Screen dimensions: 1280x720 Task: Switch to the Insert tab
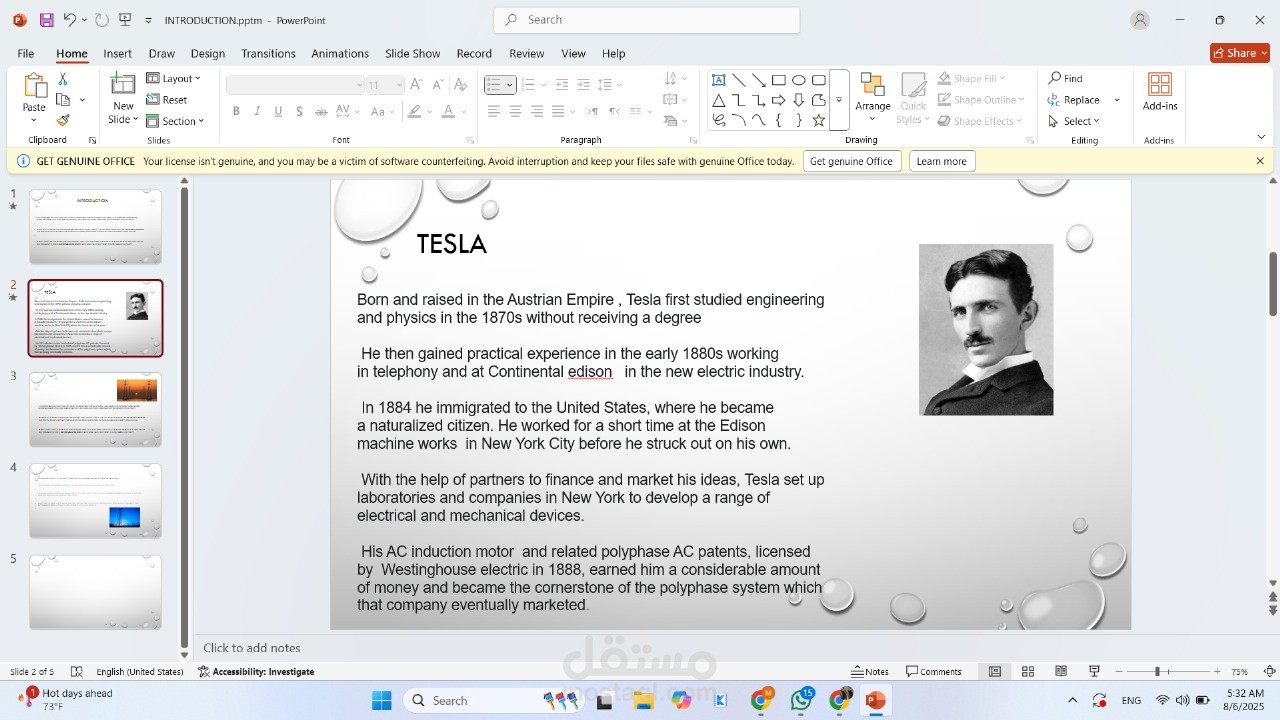click(117, 53)
